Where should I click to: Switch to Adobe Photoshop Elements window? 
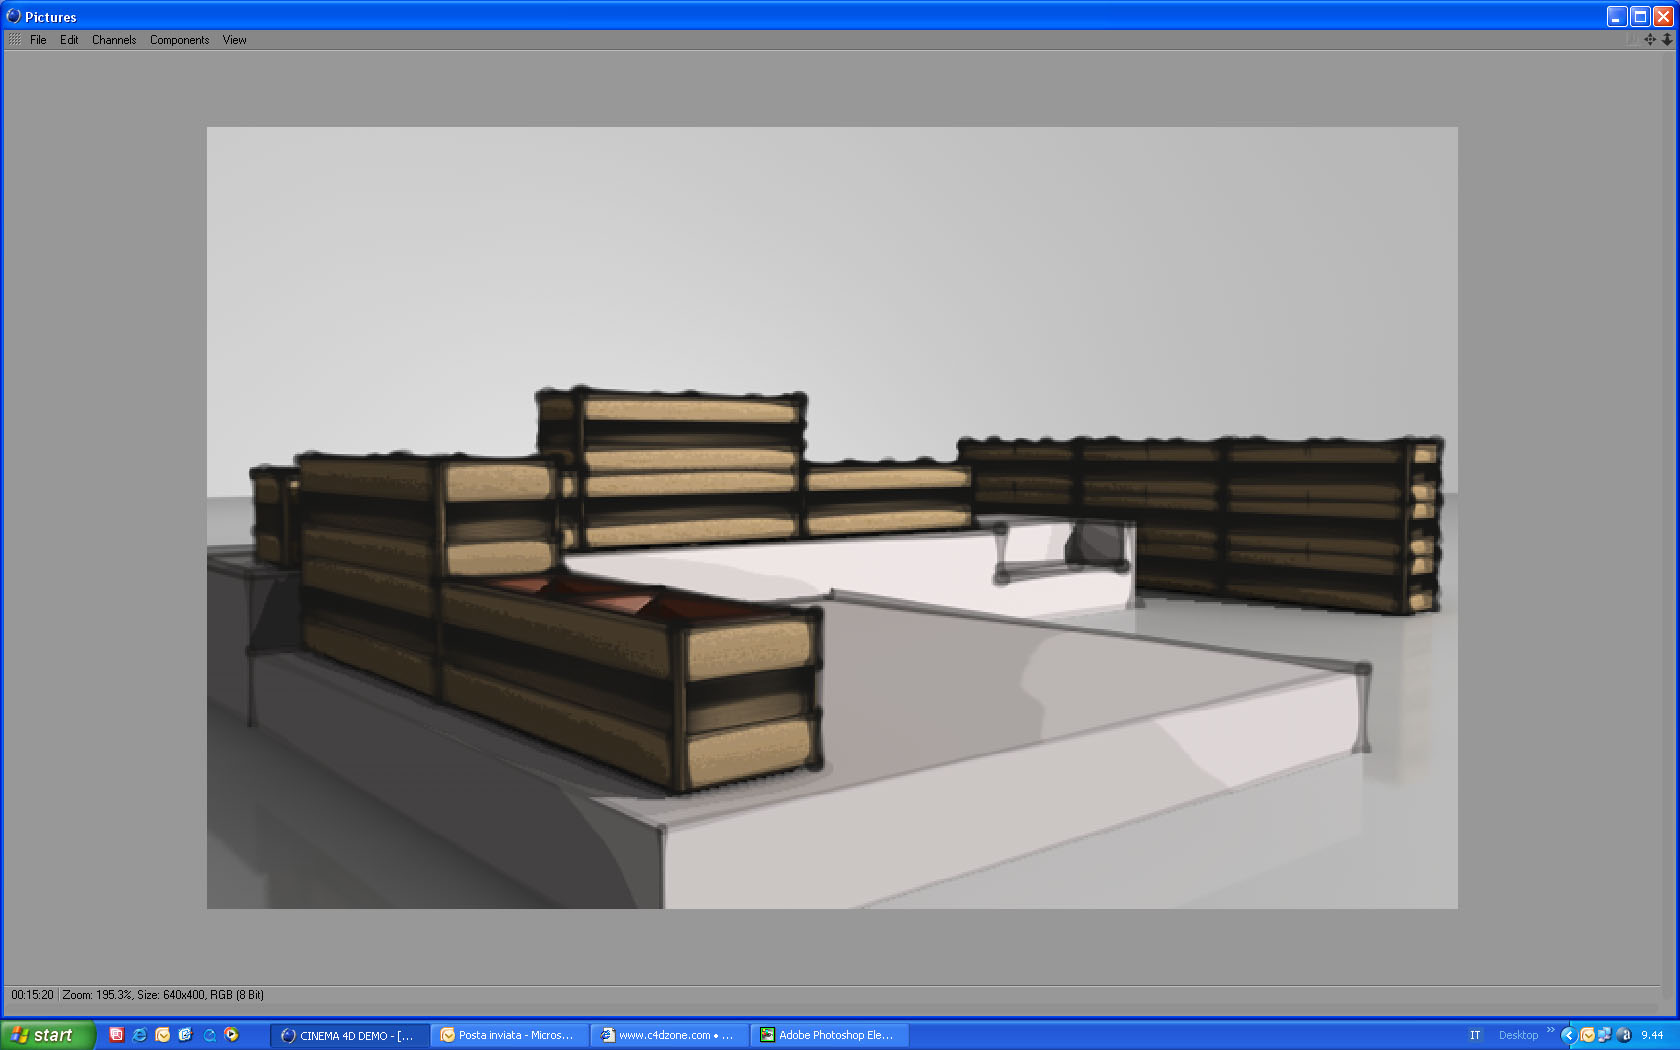coord(830,1035)
